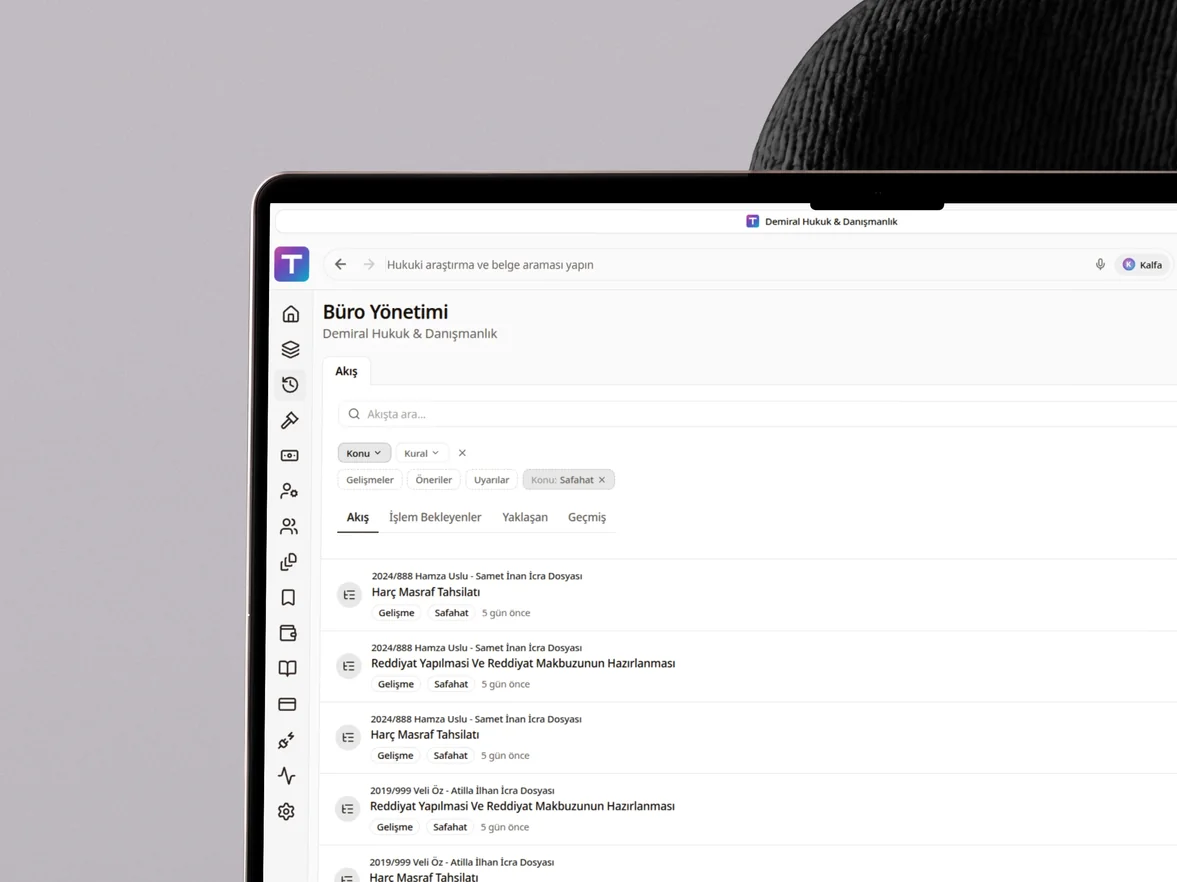The image size is (1177, 882).
Task: Open the plug integrations icon in sidebar
Action: pos(287,740)
